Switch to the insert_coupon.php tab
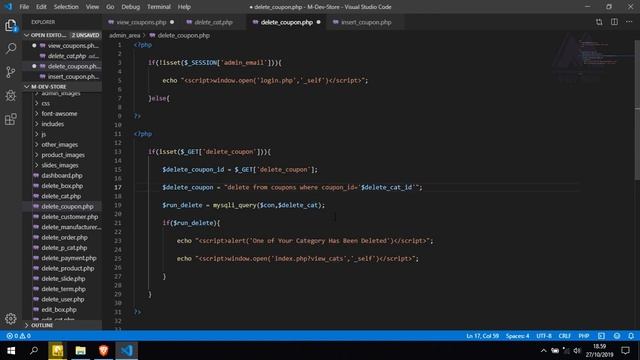This screenshot has height=360, width=640. (x=366, y=22)
